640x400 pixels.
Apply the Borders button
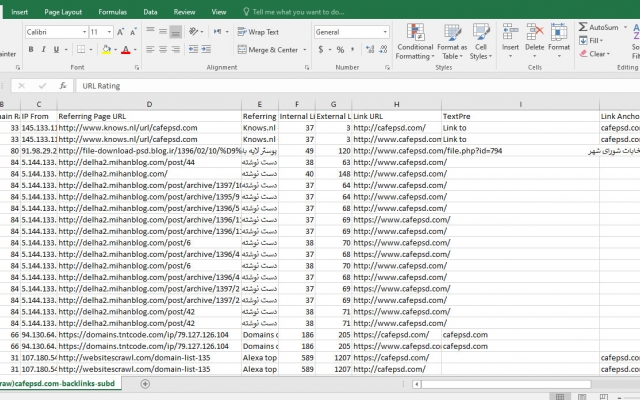tap(81, 50)
